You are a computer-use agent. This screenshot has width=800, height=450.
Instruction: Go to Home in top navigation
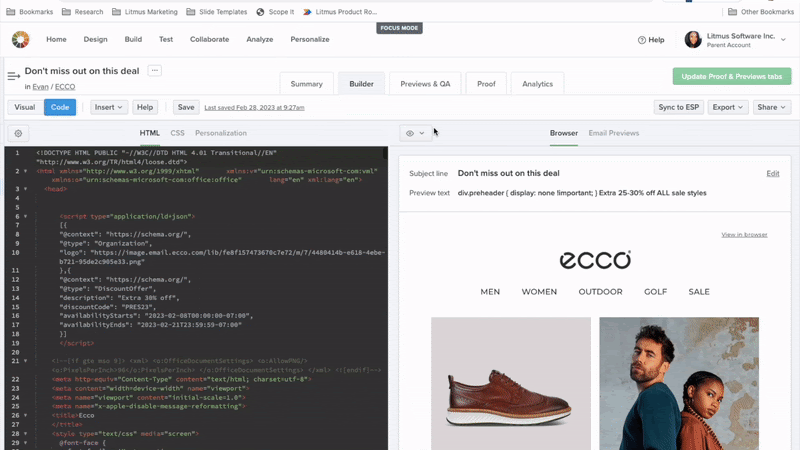[56, 39]
